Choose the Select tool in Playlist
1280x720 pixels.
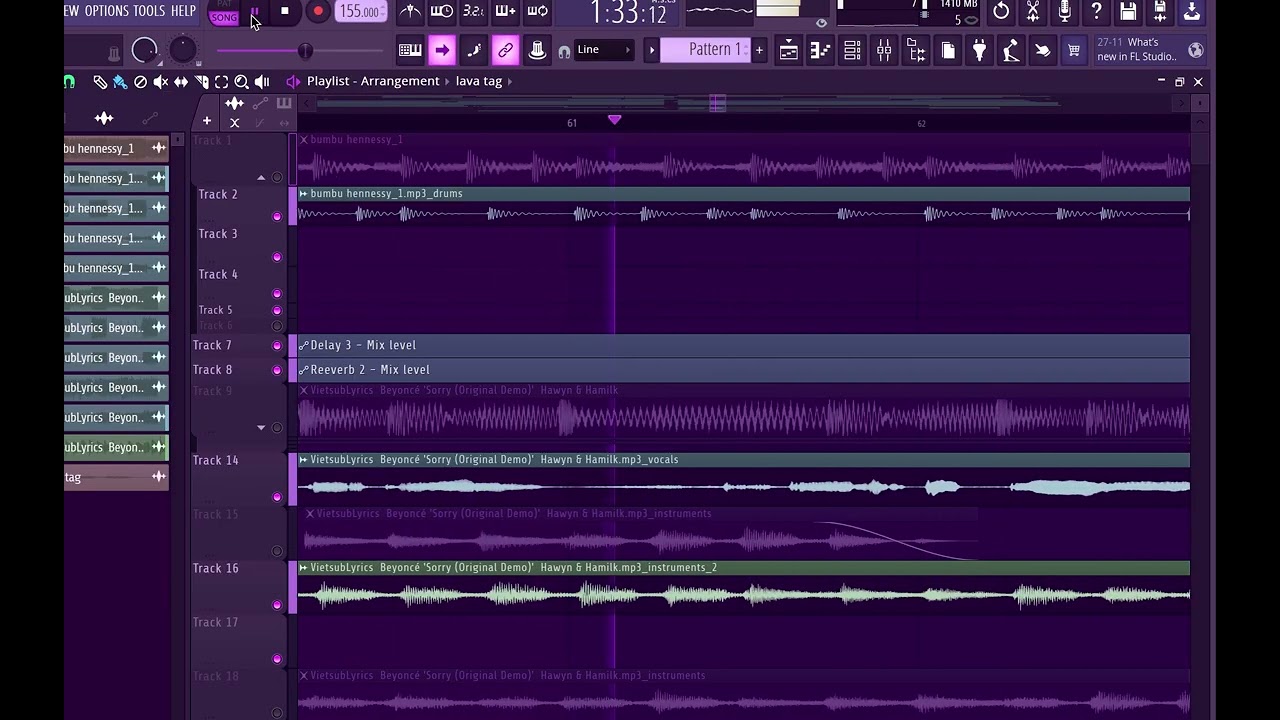click(x=221, y=82)
